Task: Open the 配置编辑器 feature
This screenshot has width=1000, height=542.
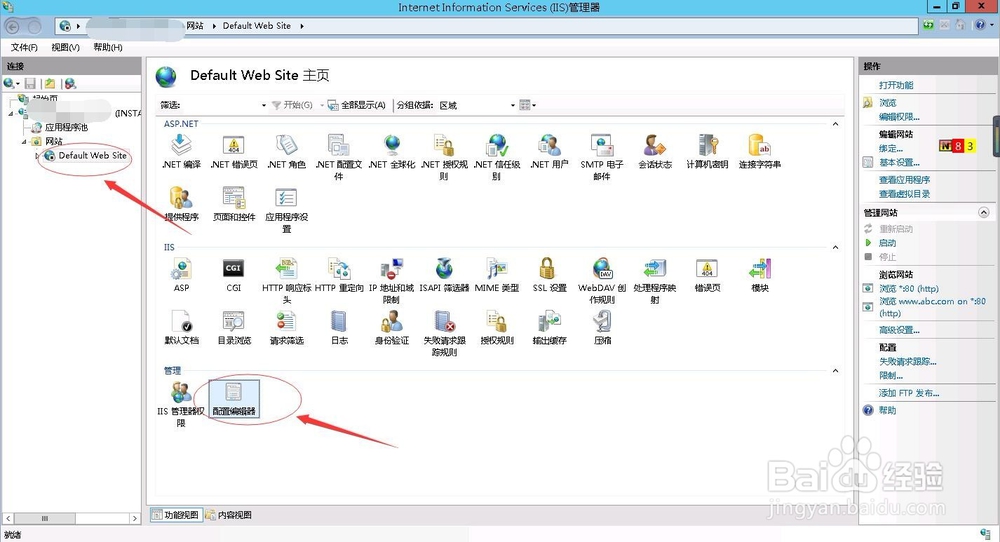Action: 234,399
